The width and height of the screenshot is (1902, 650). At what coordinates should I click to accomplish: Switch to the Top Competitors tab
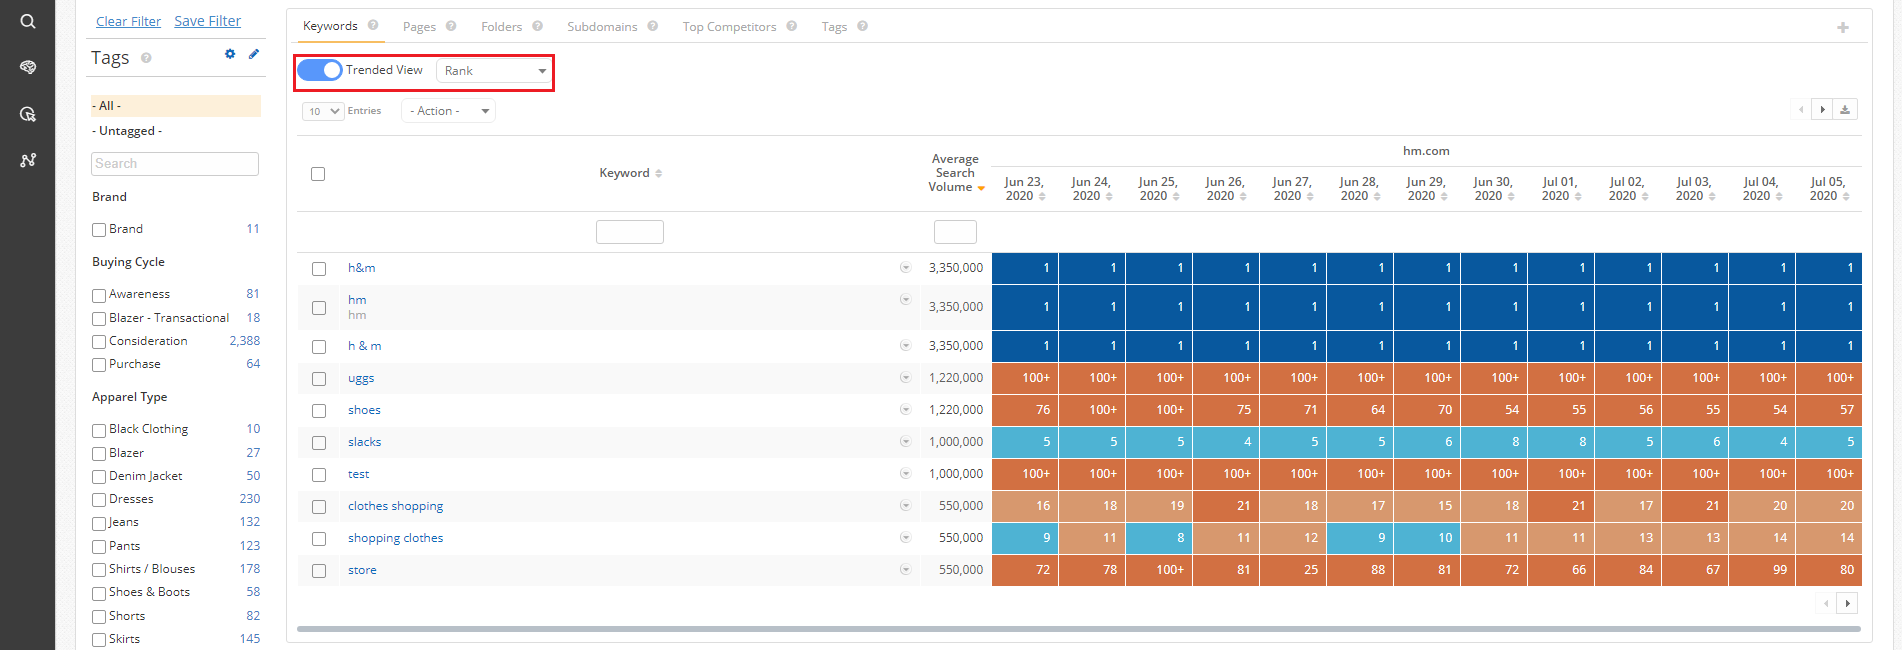pos(729,27)
